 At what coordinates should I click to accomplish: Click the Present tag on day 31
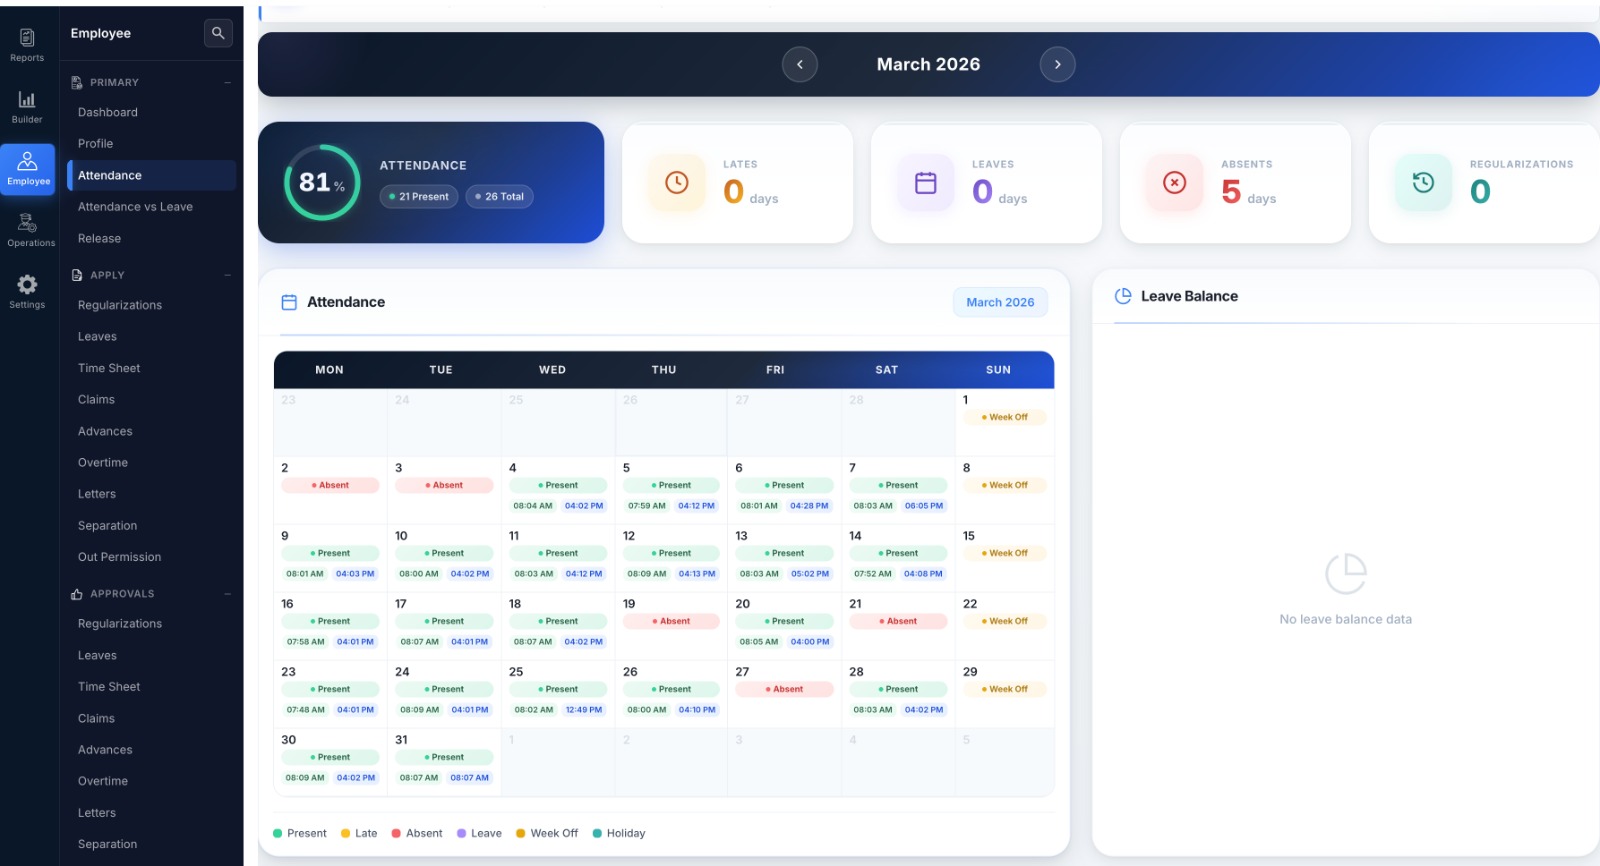pos(444,757)
